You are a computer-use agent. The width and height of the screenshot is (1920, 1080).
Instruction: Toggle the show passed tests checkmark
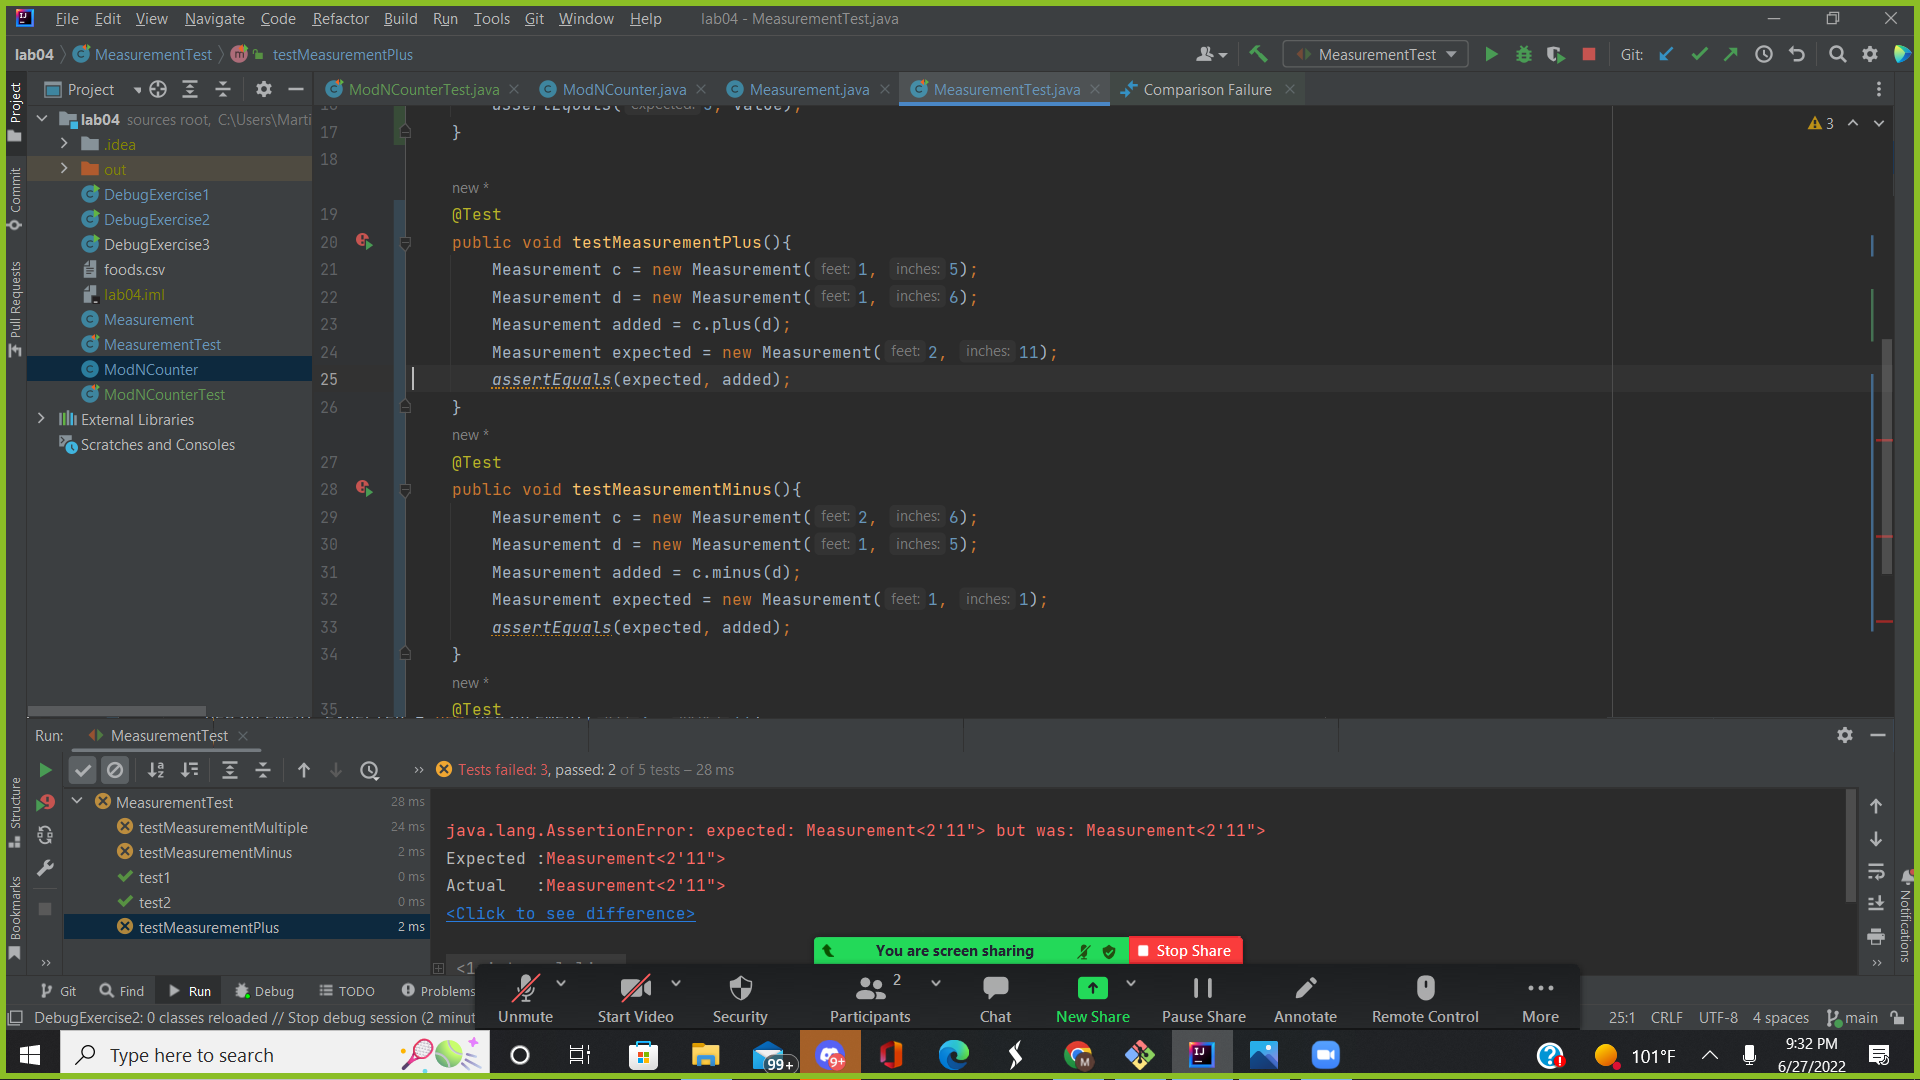[x=83, y=770]
